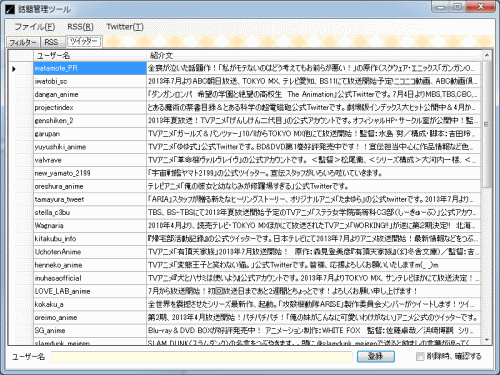Click the row header beside garupan

(x=21, y=134)
